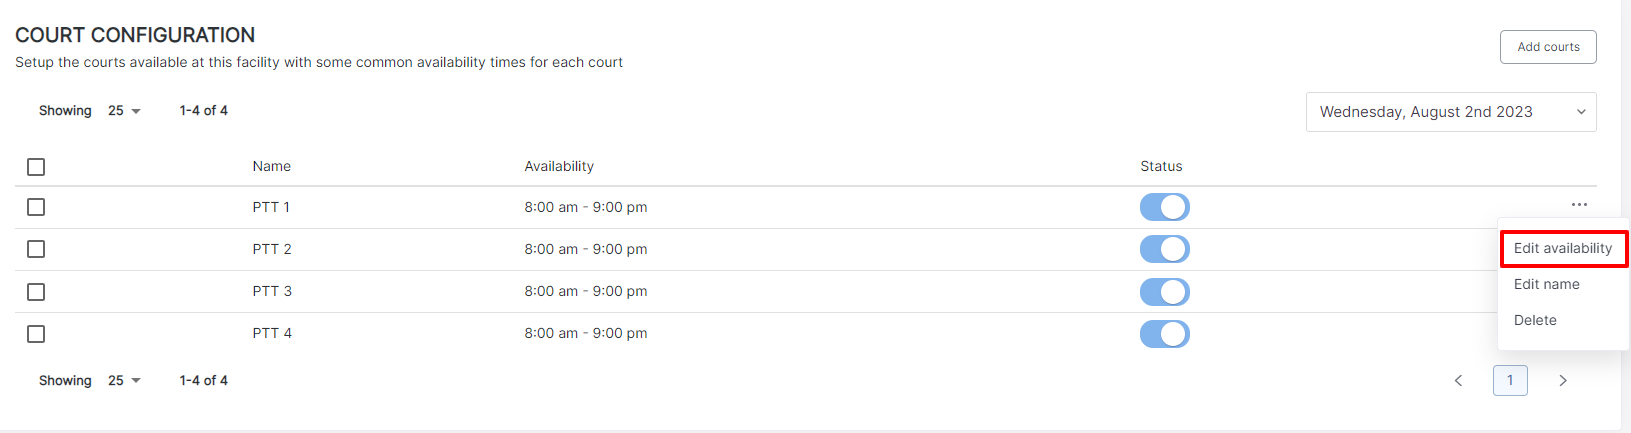Open the three-dots menu for PTT 1
This screenshot has width=1631, height=433.
click(x=1579, y=205)
